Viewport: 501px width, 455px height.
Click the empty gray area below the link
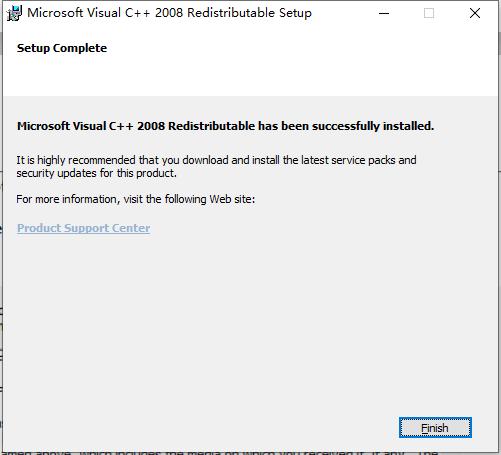[x=250, y=317]
